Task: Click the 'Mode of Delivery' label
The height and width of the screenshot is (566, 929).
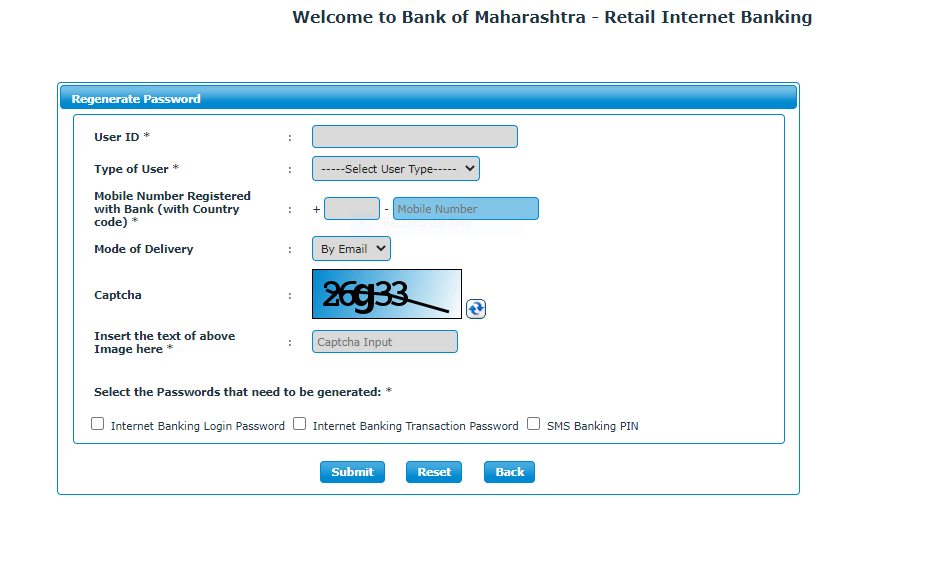Action: pyautogui.click(x=144, y=249)
